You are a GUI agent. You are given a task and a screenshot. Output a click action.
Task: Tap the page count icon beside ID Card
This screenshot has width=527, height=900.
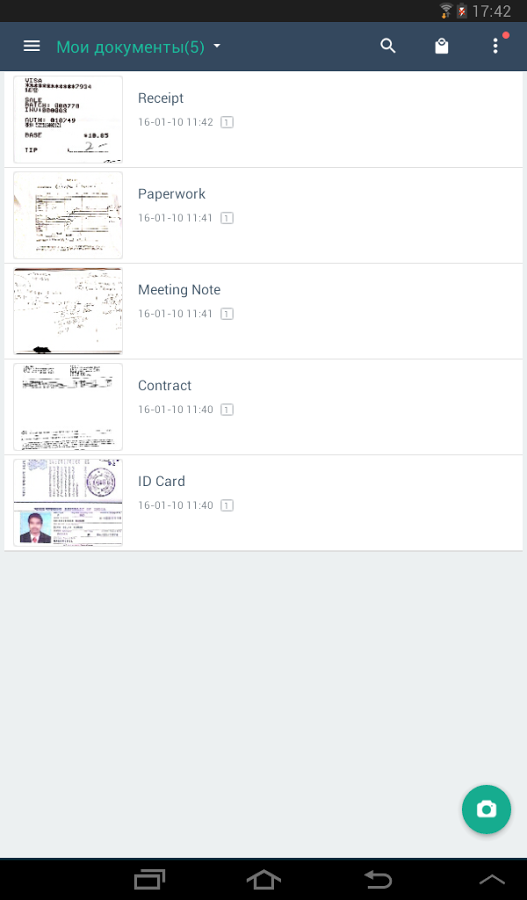(227, 506)
